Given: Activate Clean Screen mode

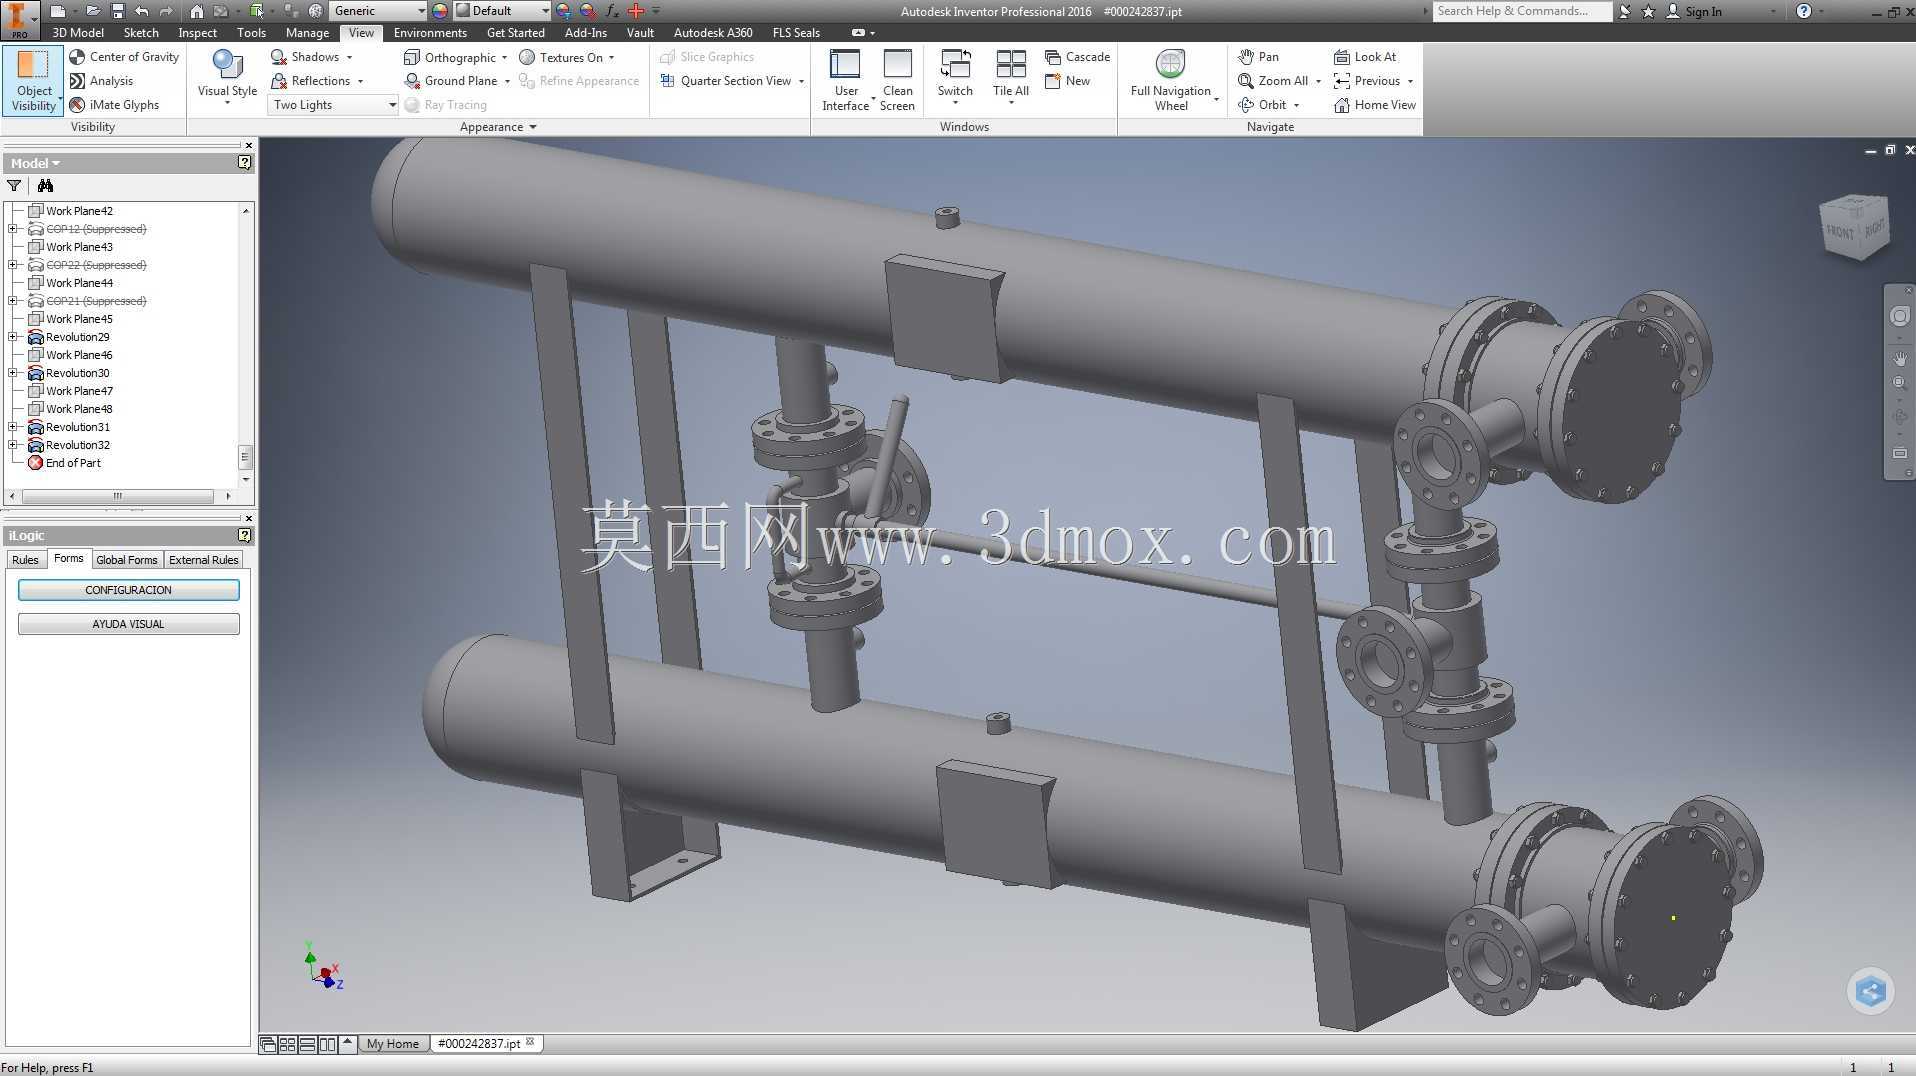Looking at the screenshot, I should coord(897,80).
